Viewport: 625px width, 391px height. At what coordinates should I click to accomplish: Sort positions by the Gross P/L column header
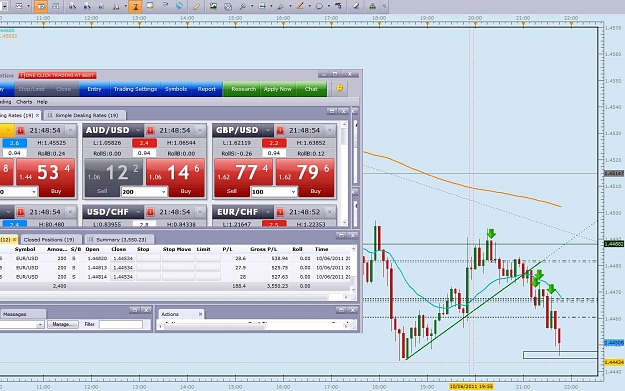point(263,249)
